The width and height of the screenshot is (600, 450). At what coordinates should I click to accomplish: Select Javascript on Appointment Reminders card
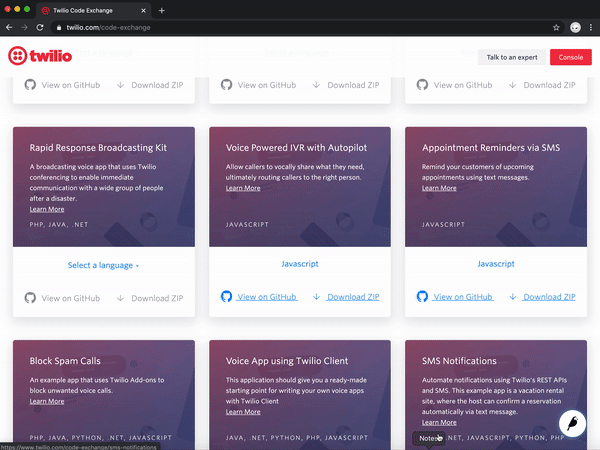click(496, 264)
